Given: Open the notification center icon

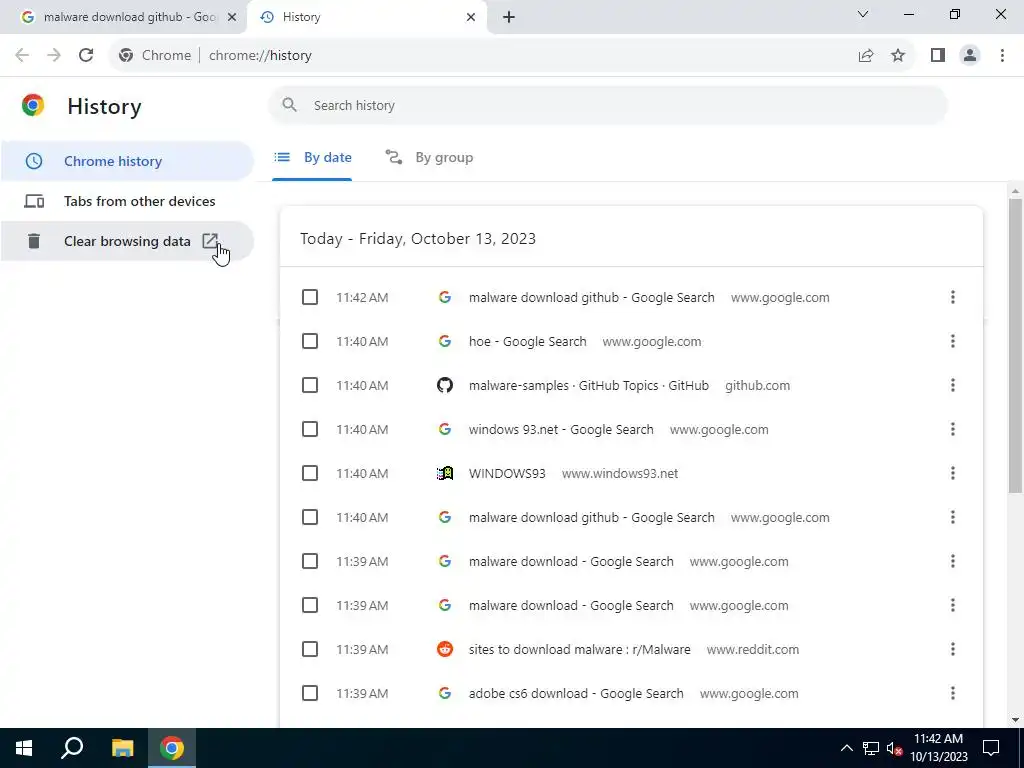Looking at the screenshot, I should pyautogui.click(x=991, y=748).
